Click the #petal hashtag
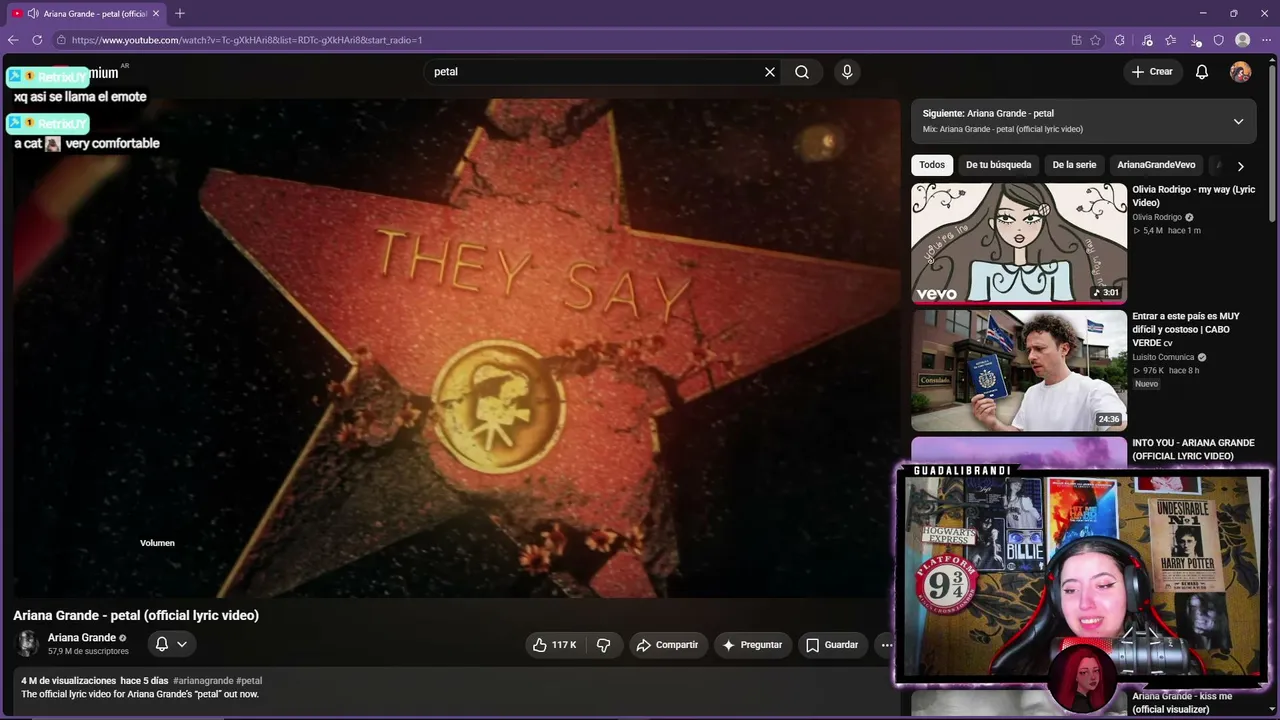Image resolution: width=1280 pixels, height=720 pixels. 249,681
